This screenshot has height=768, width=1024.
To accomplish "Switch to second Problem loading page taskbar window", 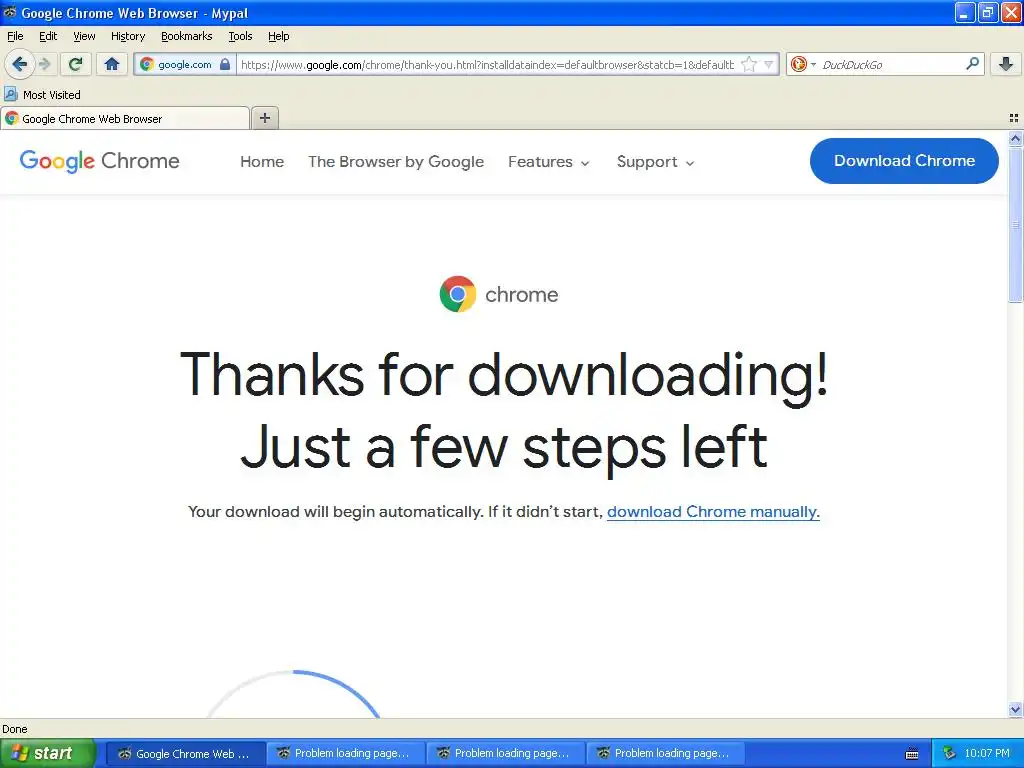I will tap(505, 754).
